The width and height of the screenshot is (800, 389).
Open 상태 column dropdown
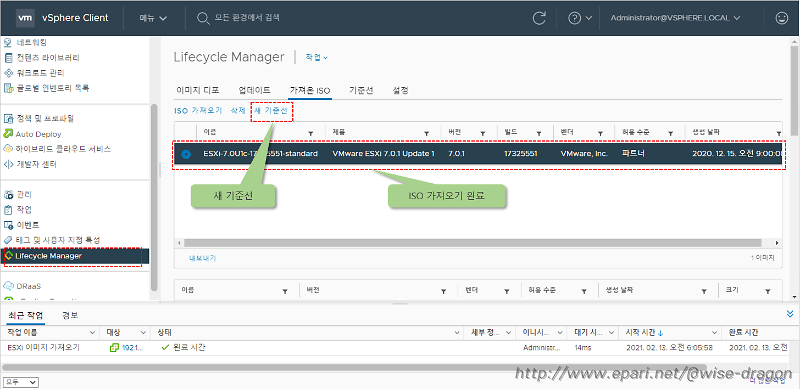(x=457, y=333)
